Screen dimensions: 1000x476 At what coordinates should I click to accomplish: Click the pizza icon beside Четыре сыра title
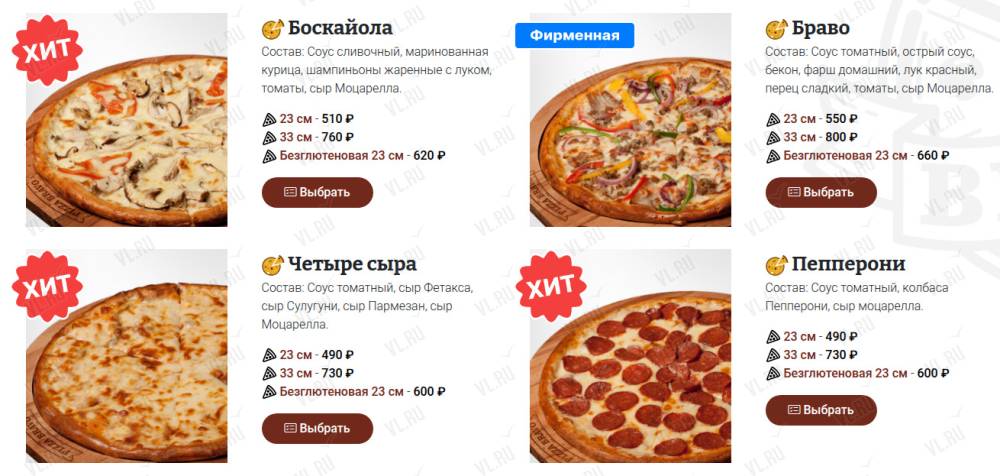[x=273, y=264]
